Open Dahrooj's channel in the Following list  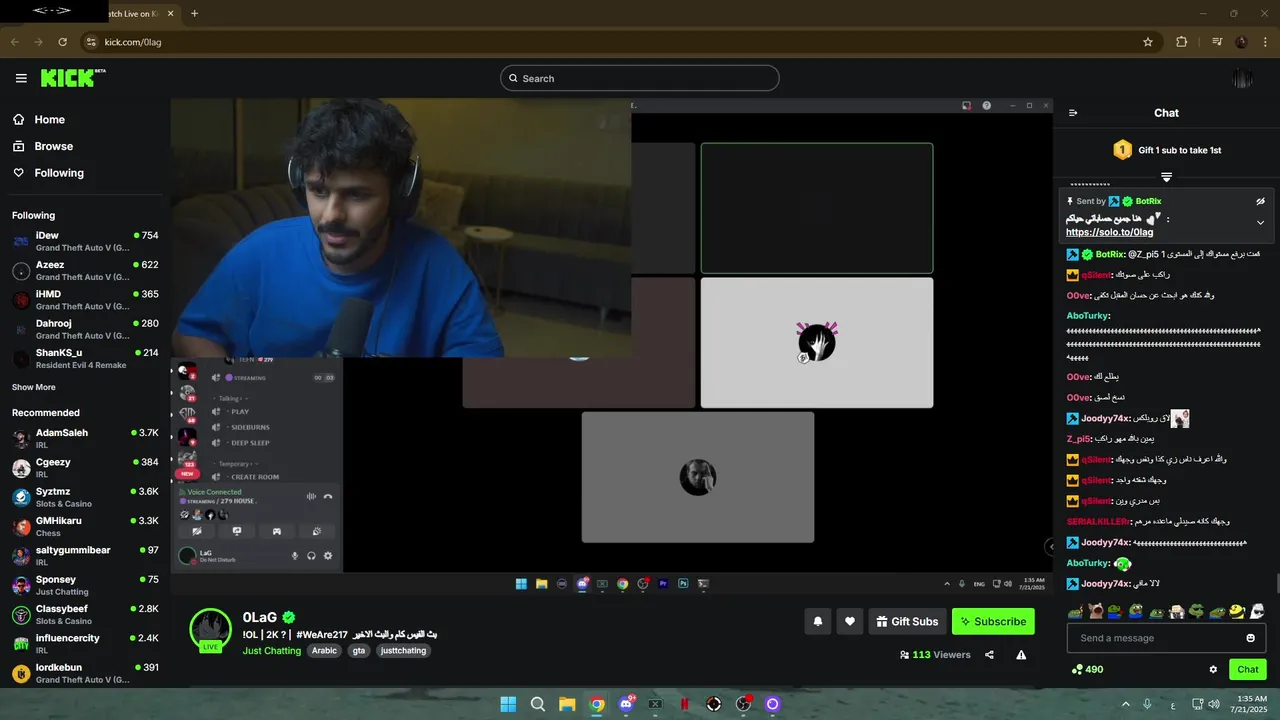click(85, 329)
